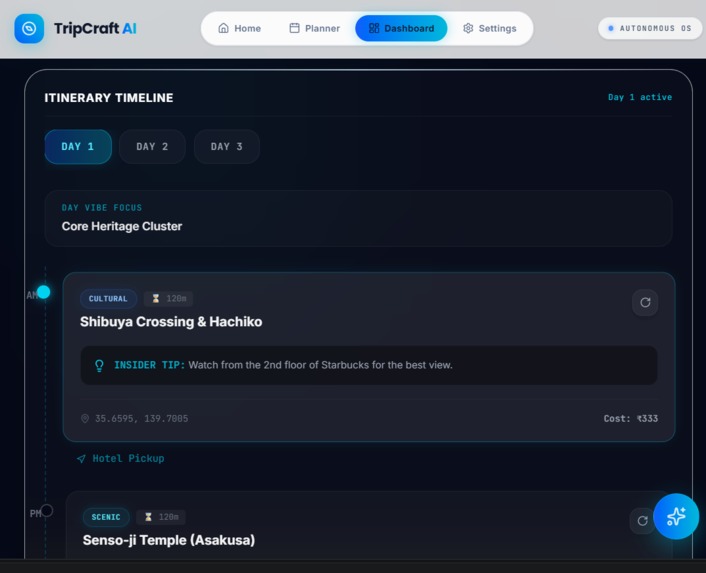706x573 pixels.
Task: Click the Insider Tip Starbucks text
Action: pyautogui.click(x=321, y=365)
